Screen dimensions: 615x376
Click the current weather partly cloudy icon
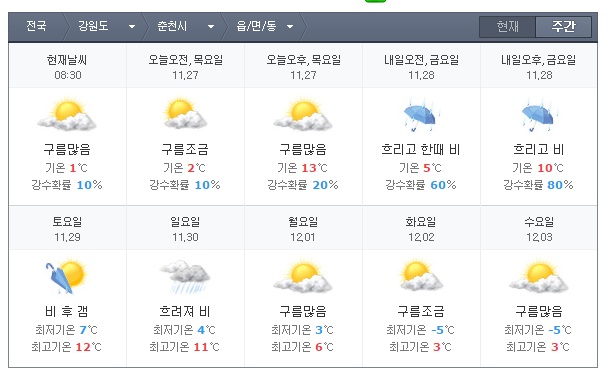(x=67, y=114)
